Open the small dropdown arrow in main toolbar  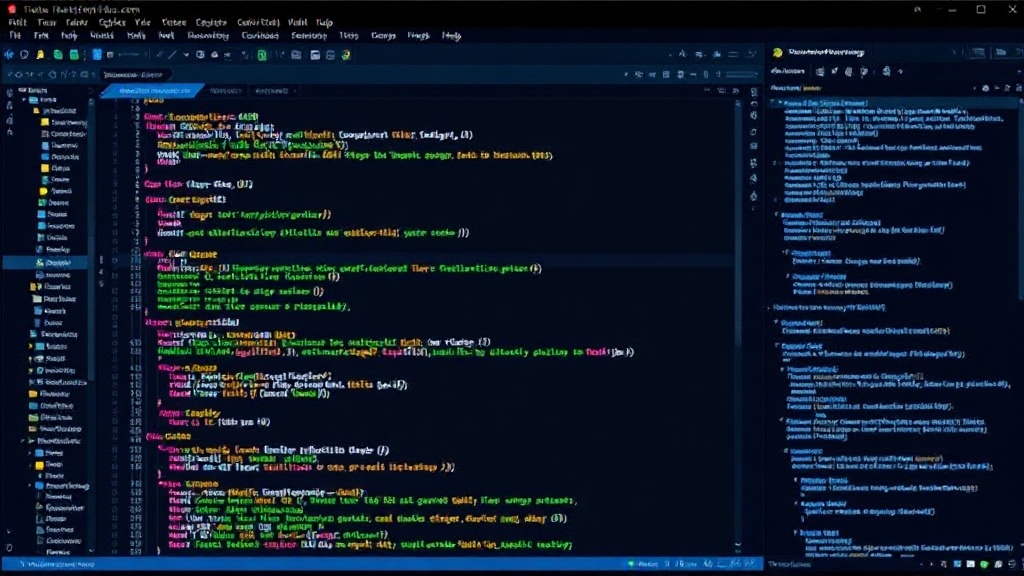pos(186,56)
